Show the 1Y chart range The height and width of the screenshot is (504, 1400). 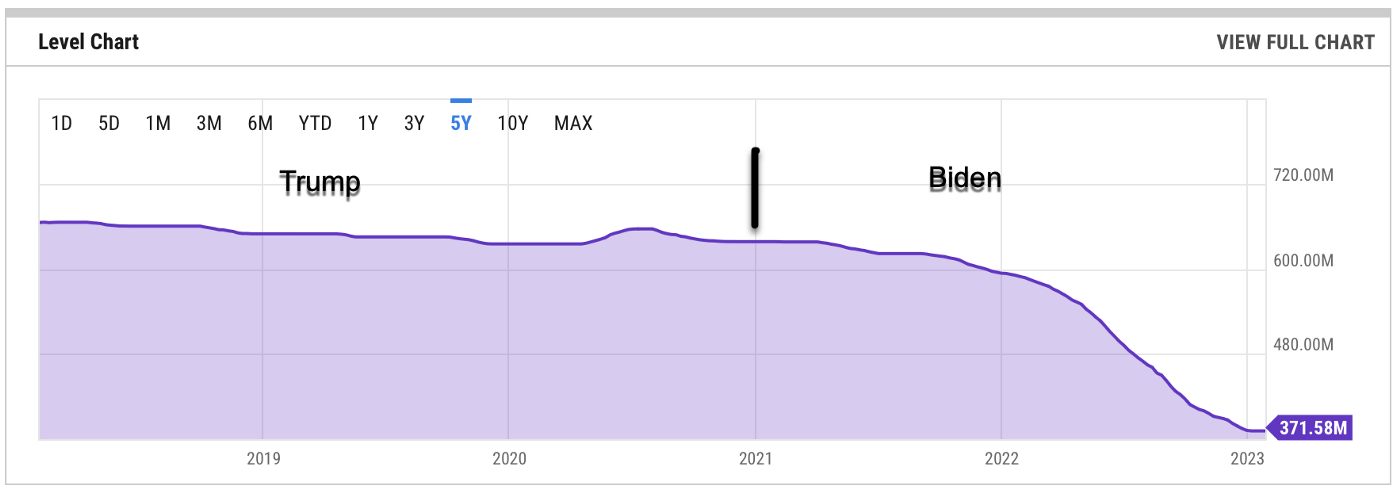(x=368, y=123)
